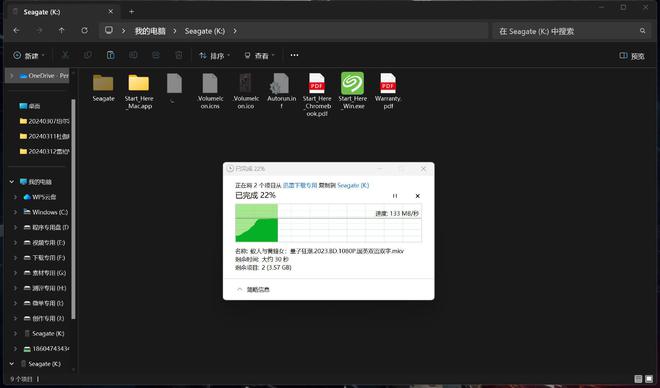Viewport: 660px width, 388px height.
Task: Collapse the expanded Seagate (K:) sidebar node
Action: (12, 364)
